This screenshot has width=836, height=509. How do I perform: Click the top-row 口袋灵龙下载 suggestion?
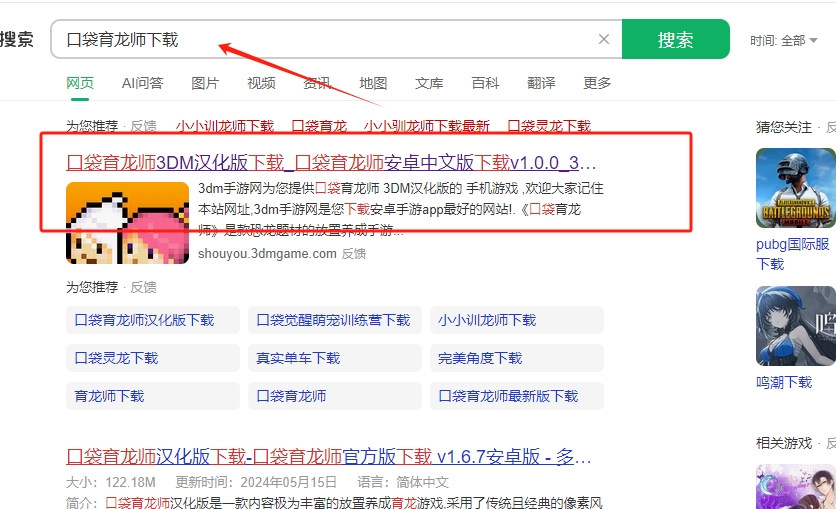(x=549, y=126)
